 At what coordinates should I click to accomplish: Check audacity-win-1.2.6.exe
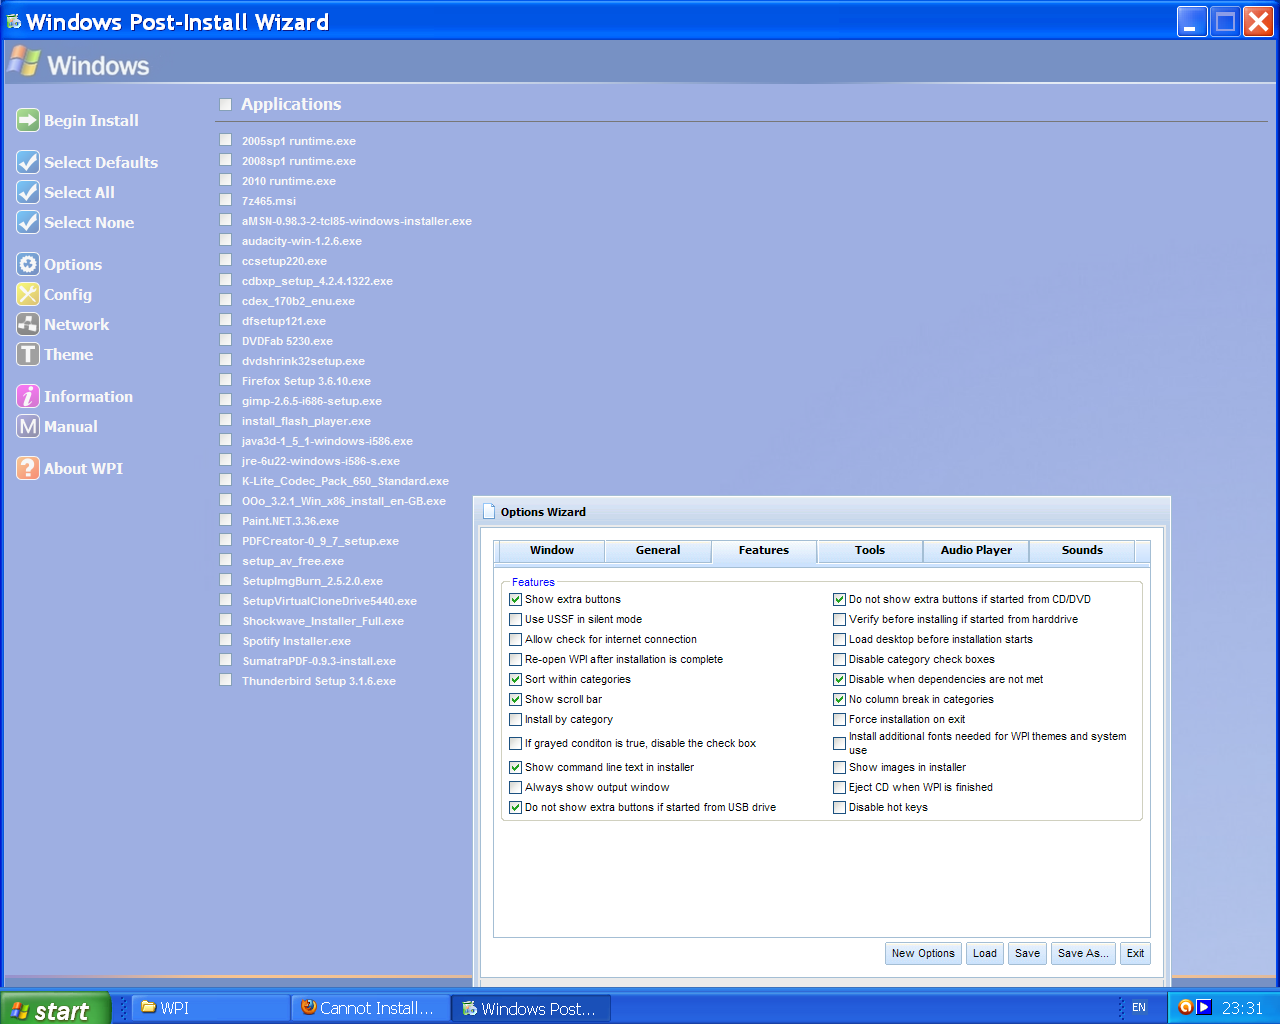coord(226,240)
